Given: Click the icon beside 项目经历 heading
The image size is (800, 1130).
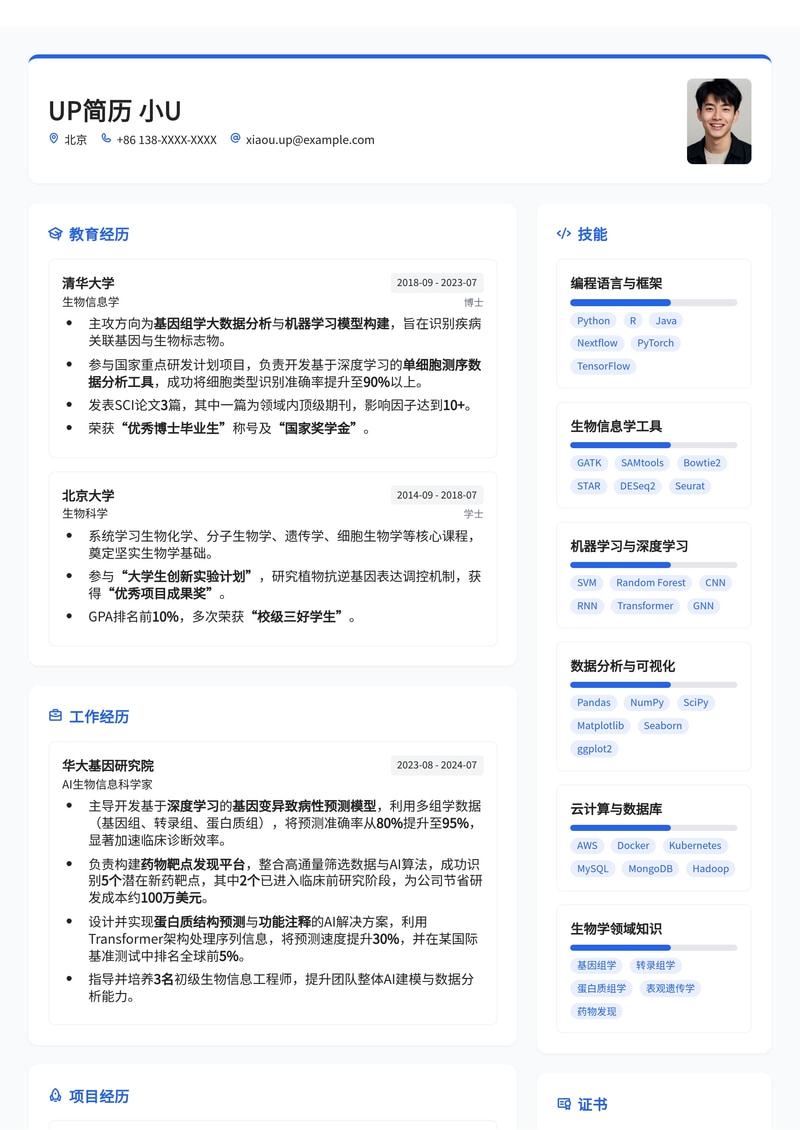Looking at the screenshot, I should pyautogui.click(x=55, y=1096).
